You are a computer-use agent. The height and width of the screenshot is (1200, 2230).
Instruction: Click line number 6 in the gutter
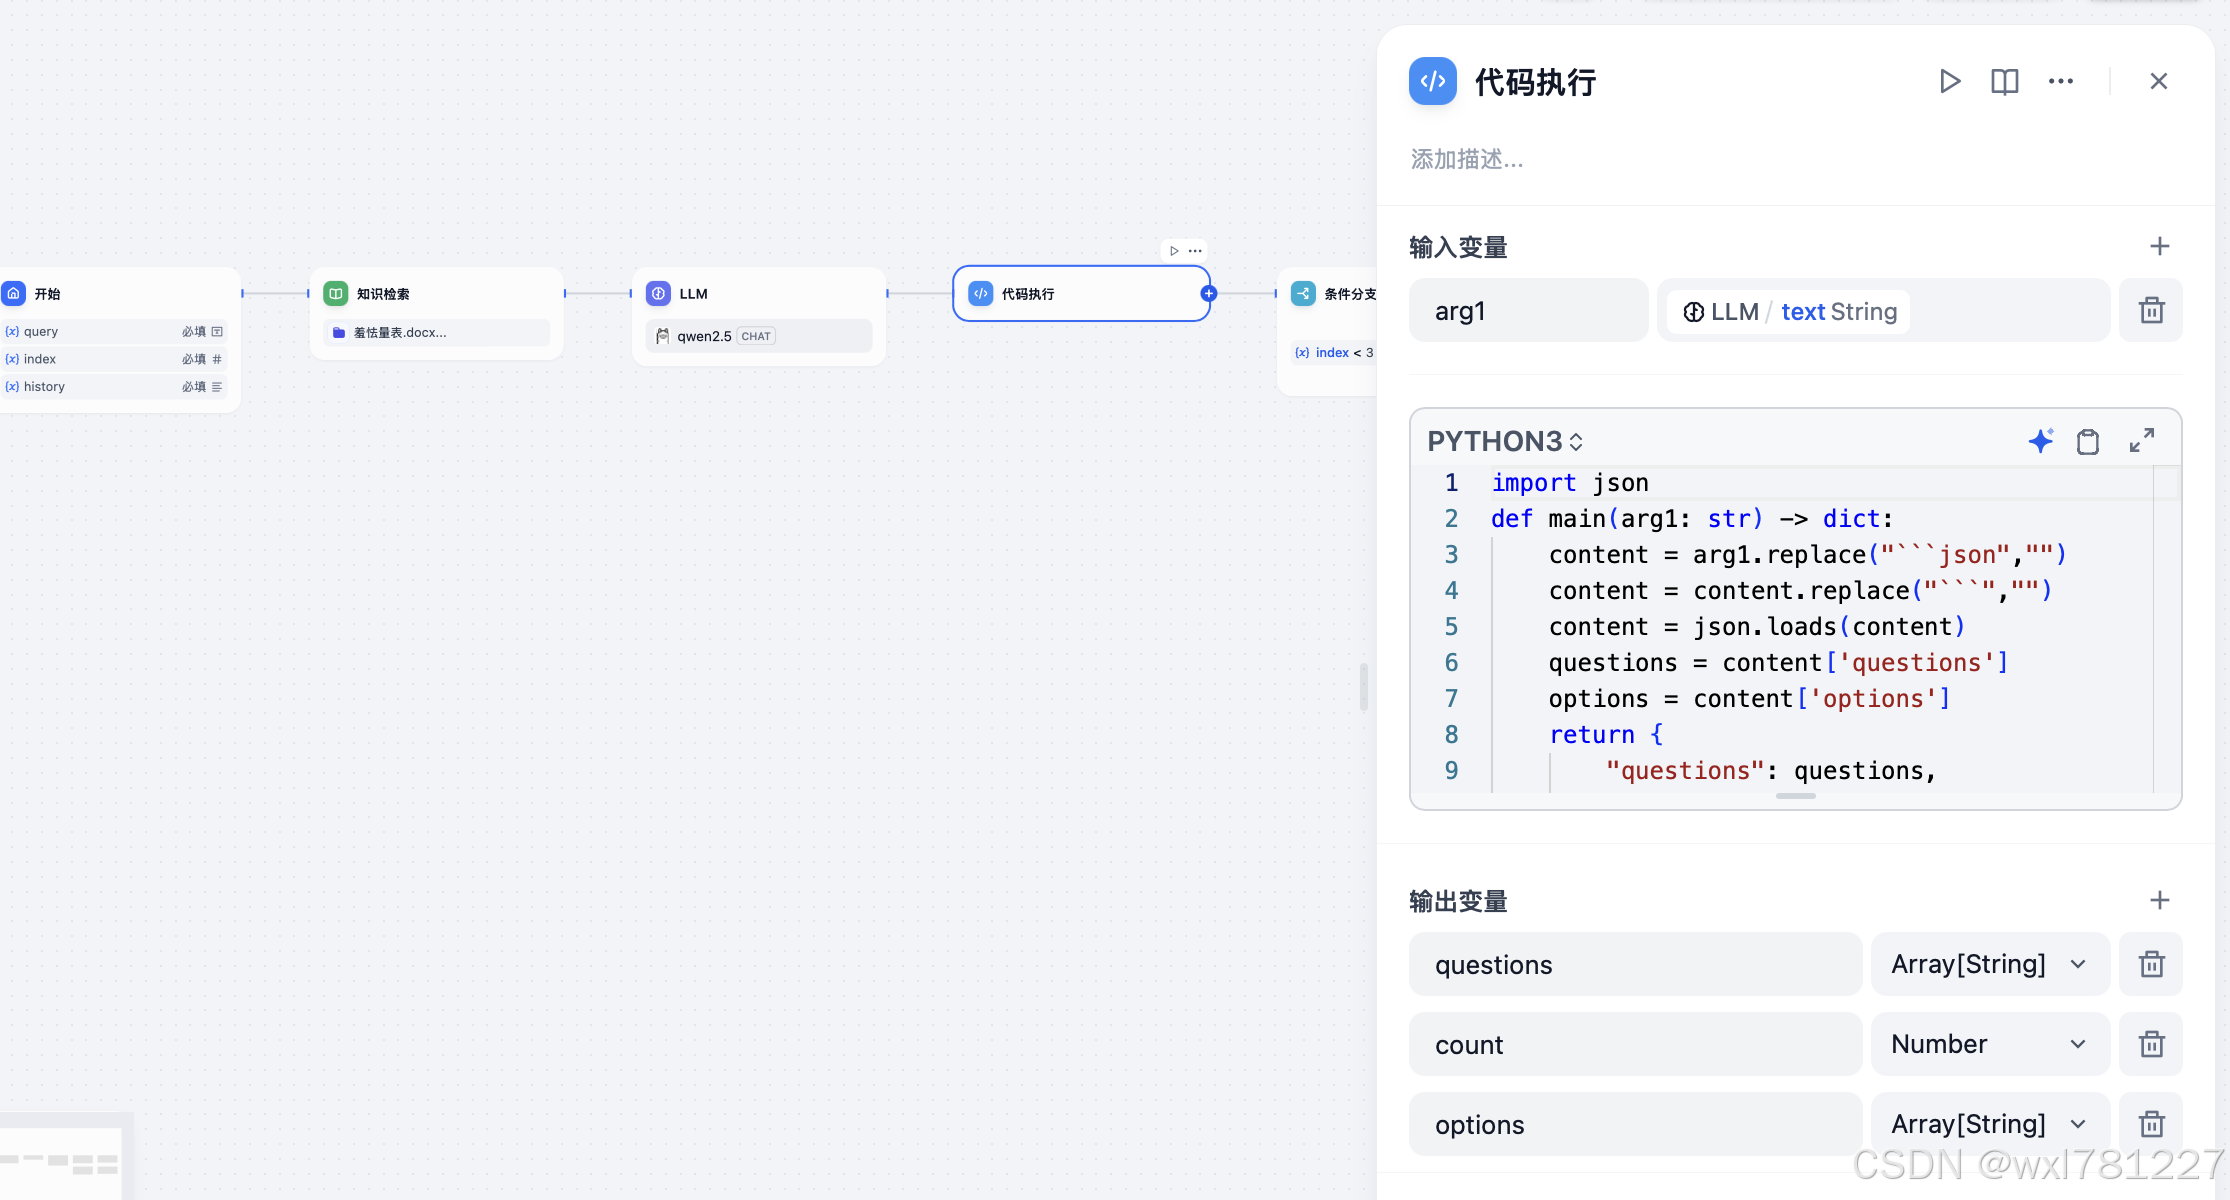pos(1451,662)
